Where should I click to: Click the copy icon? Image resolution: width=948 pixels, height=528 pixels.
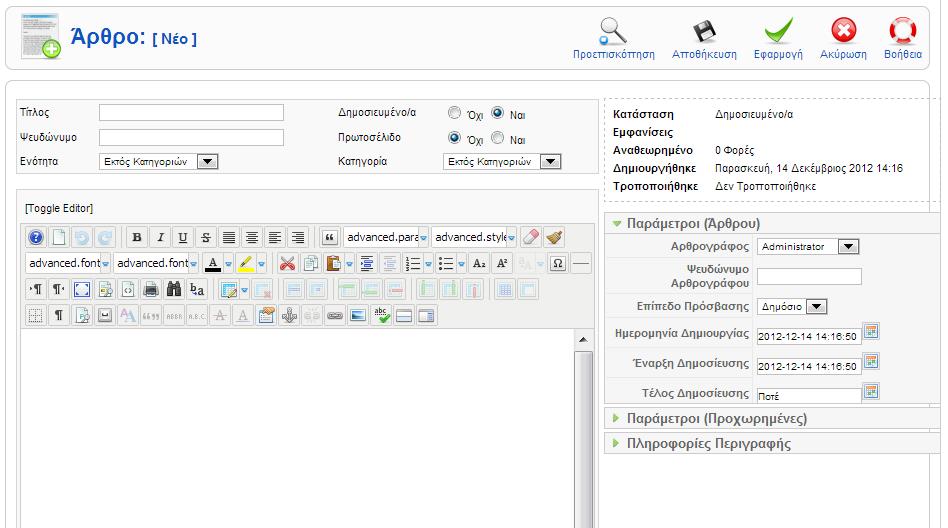(311, 263)
